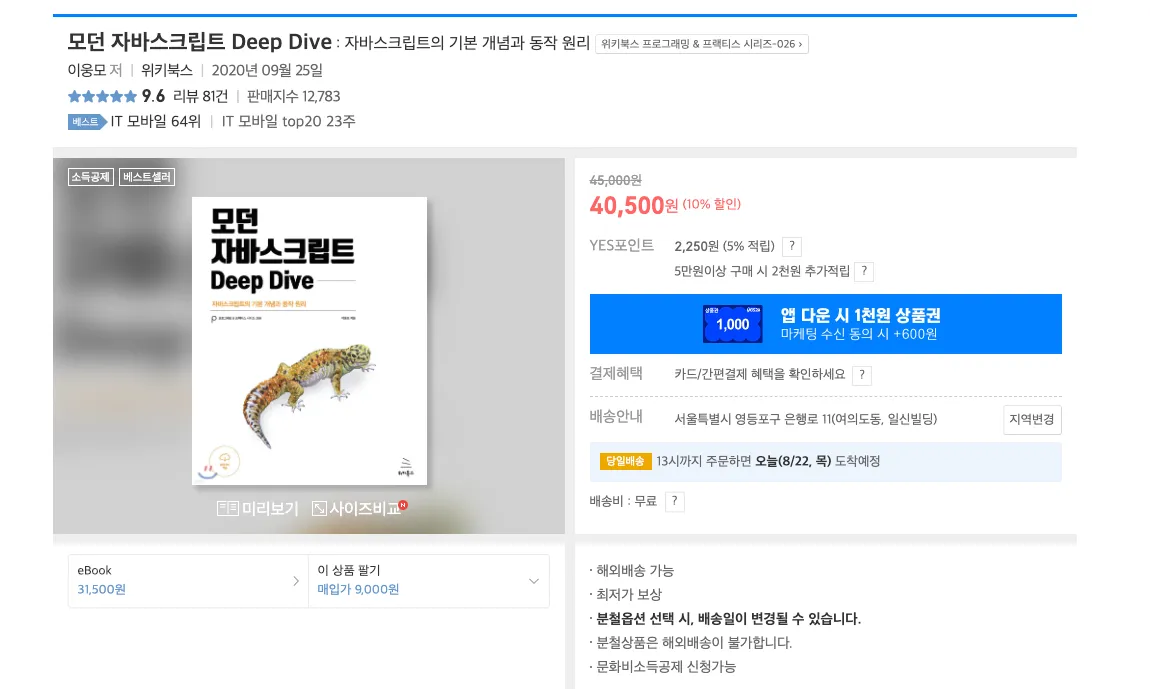
Task: Click the IT 모바일 top20 23주 link
Action: [288, 122]
